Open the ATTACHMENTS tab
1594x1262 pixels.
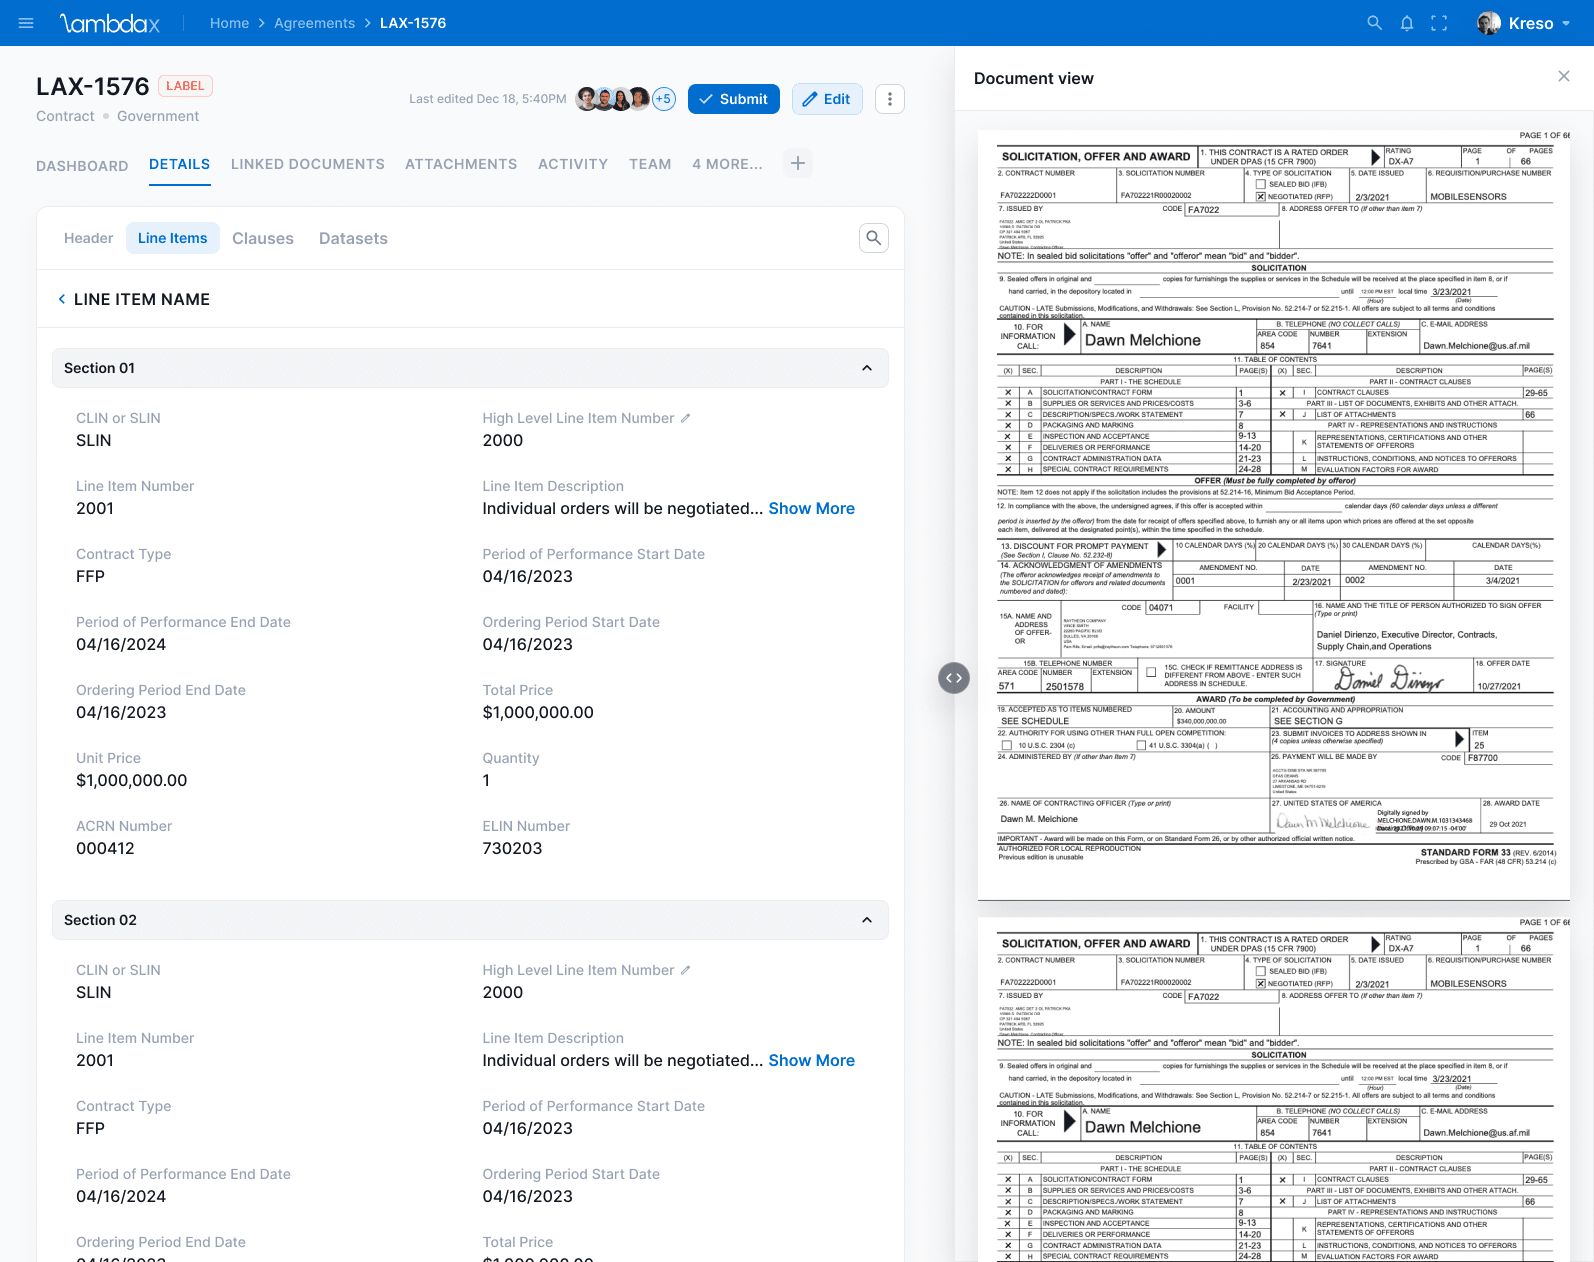click(x=461, y=164)
